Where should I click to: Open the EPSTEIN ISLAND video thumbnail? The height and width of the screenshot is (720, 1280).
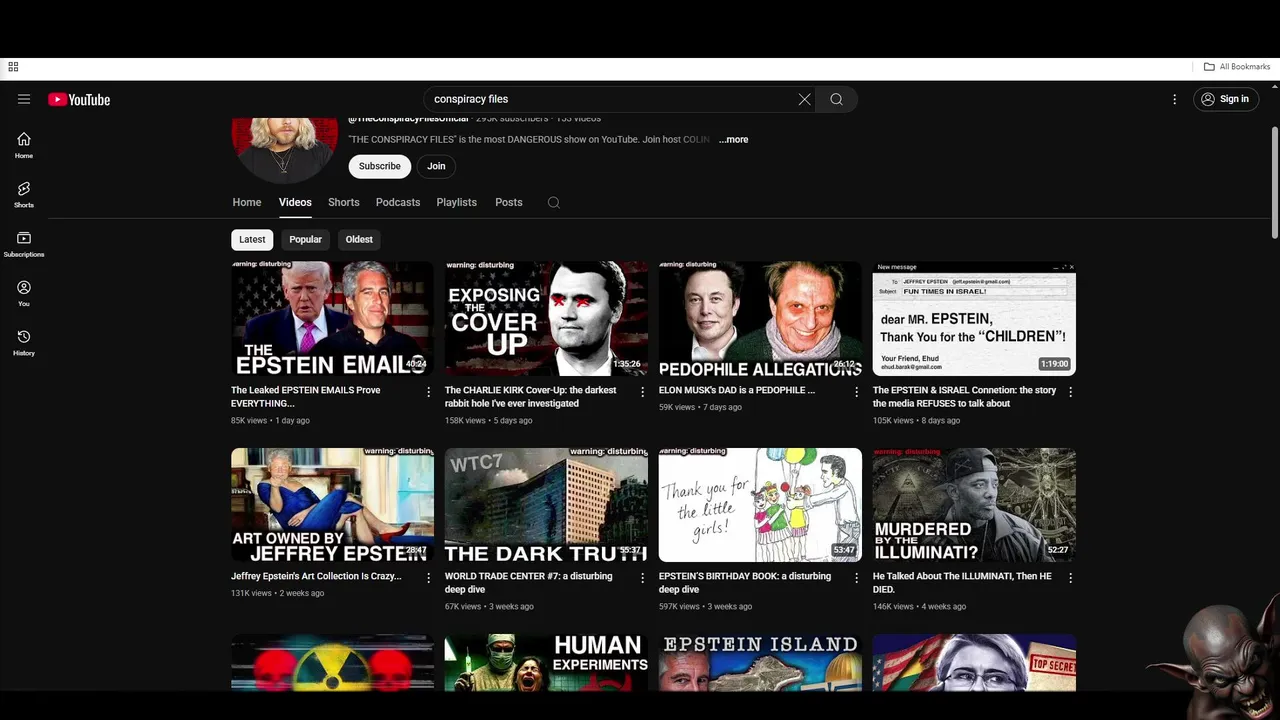coord(760,662)
